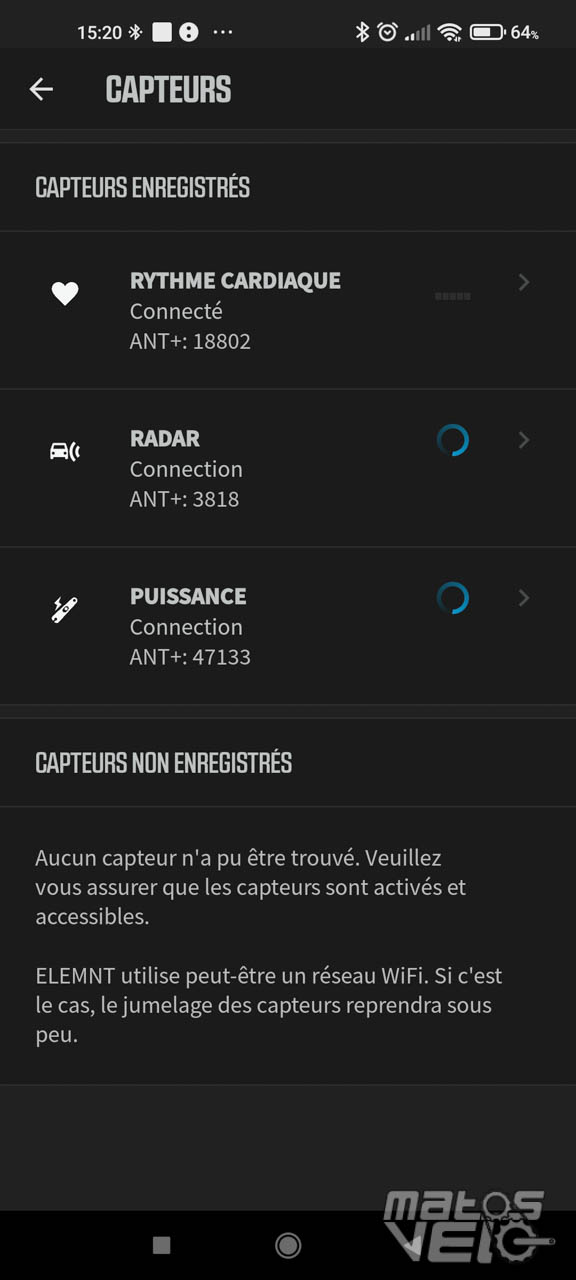The width and height of the screenshot is (576, 1280).
Task: Tap the Bluetooth icon in status bar
Action: click(x=362, y=32)
